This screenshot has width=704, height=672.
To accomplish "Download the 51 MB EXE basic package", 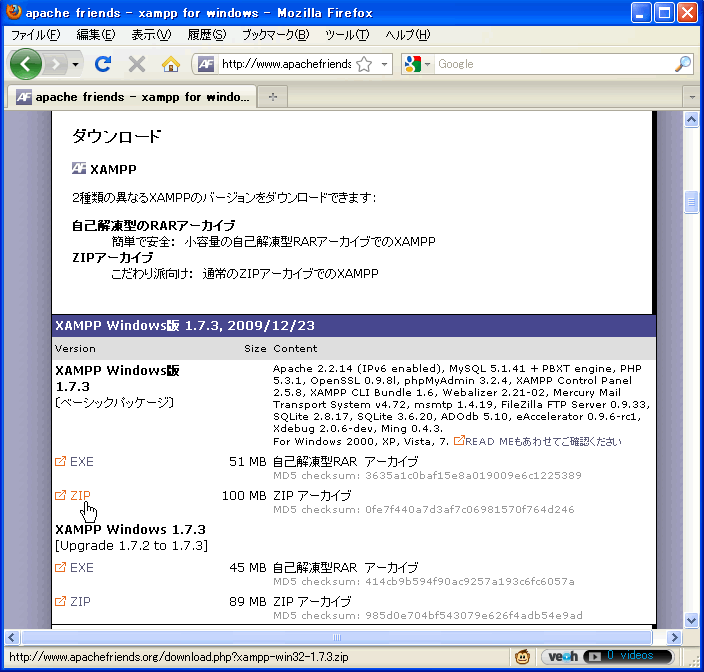I will (81, 461).
